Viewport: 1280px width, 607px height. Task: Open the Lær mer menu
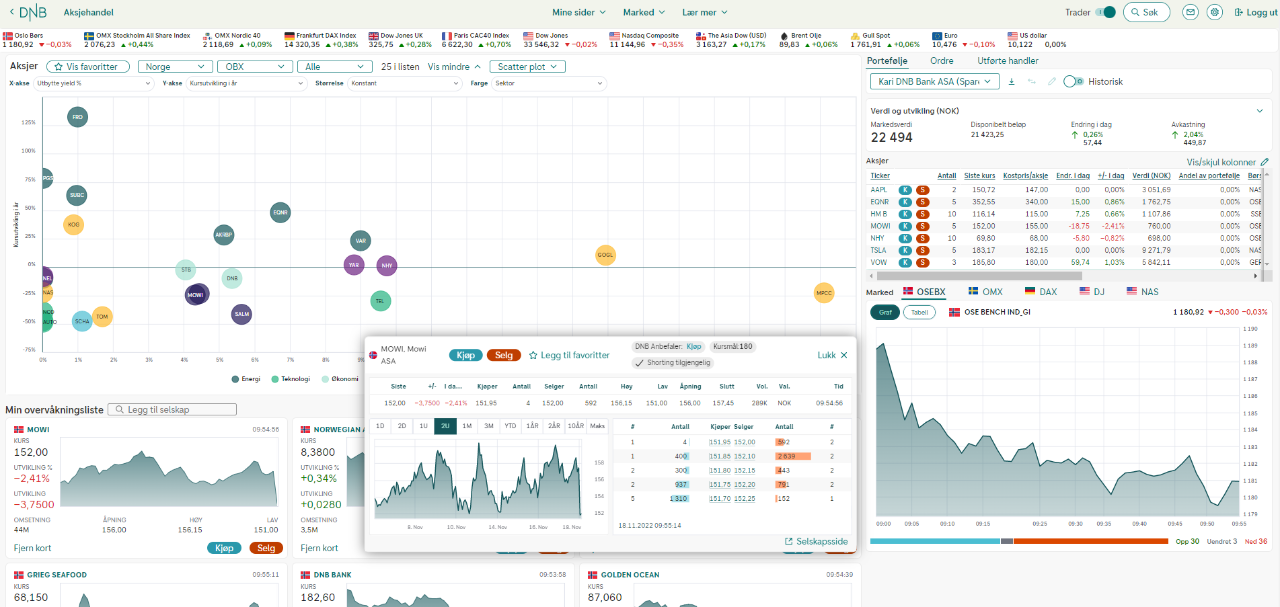pos(705,12)
